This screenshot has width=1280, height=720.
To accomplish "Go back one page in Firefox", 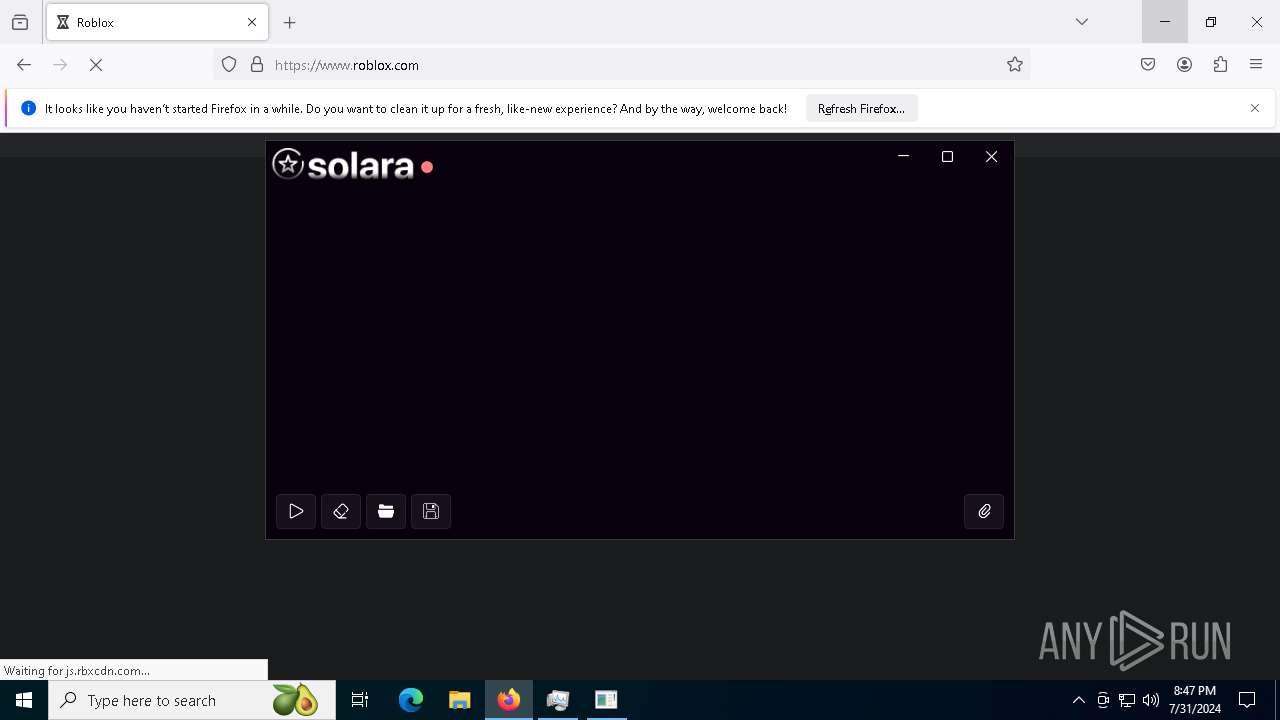I will click(24, 65).
